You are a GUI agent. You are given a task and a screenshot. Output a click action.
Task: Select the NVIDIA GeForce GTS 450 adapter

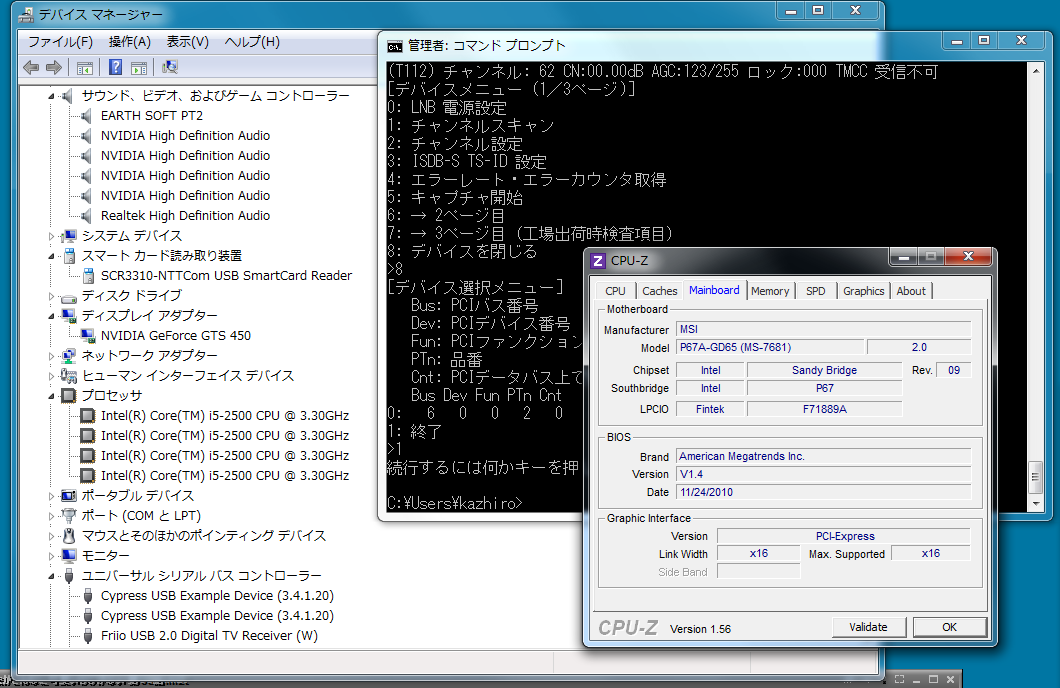click(x=175, y=335)
